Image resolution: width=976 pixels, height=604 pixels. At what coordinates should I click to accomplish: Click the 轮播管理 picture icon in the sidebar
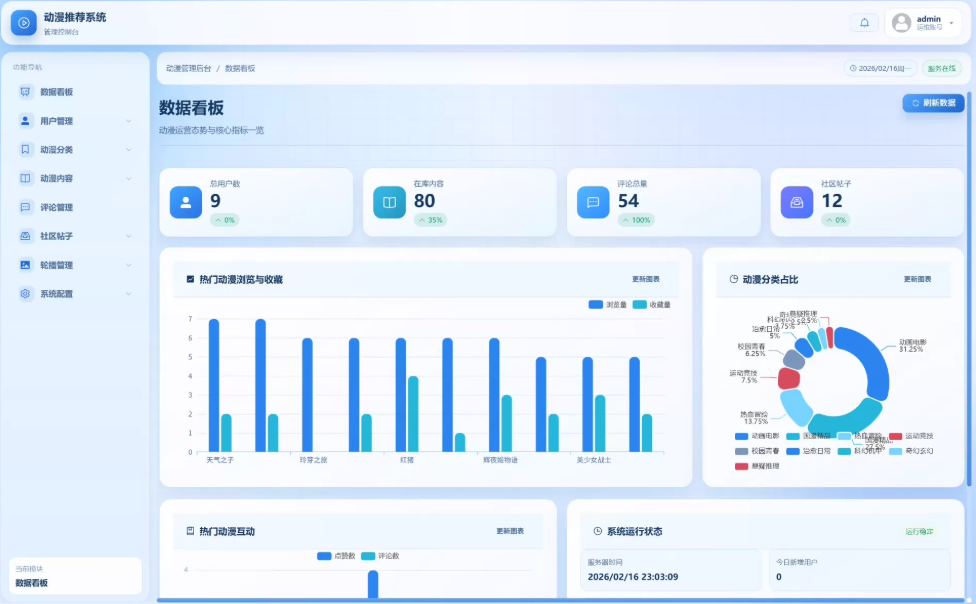[x=25, y=265]
